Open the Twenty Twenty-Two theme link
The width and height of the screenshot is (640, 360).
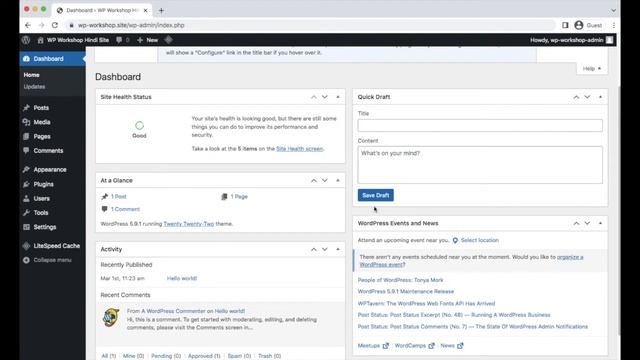click(189, 224)
